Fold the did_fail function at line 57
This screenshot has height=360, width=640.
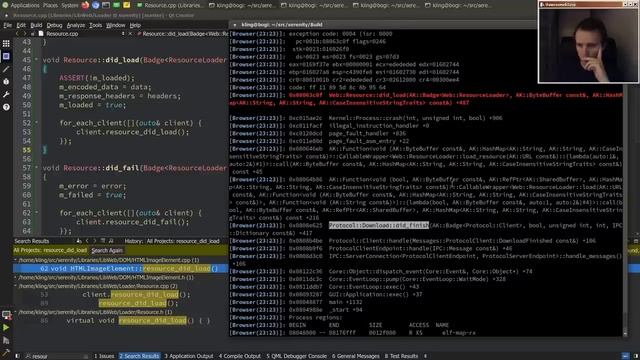[x=37, y=167]
